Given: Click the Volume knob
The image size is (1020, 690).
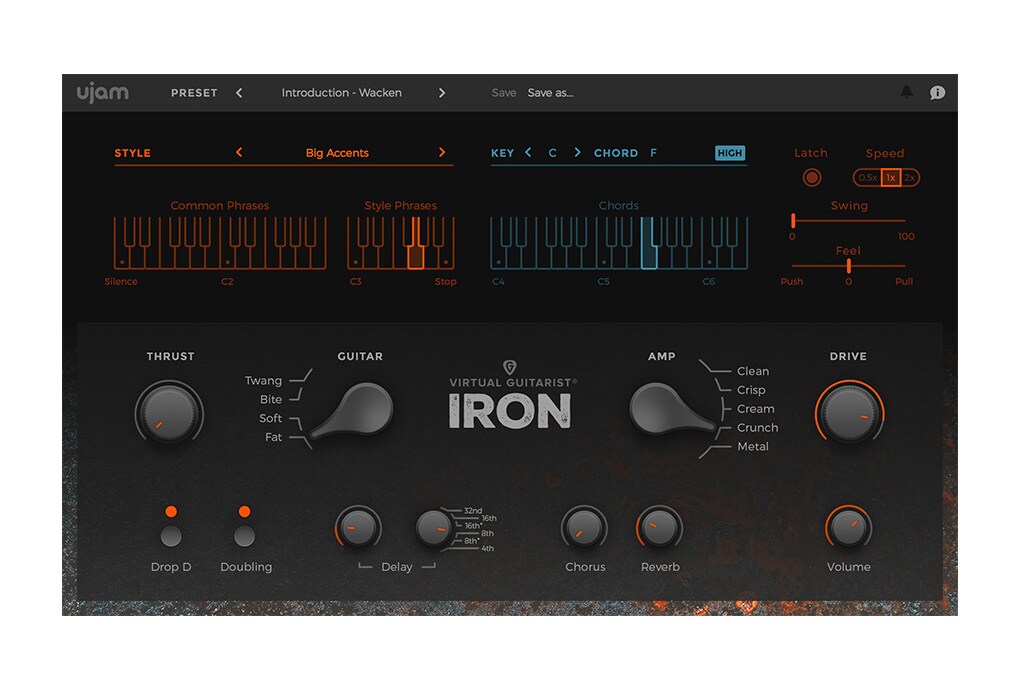Looking at the screenshot, I should [848, 527].
